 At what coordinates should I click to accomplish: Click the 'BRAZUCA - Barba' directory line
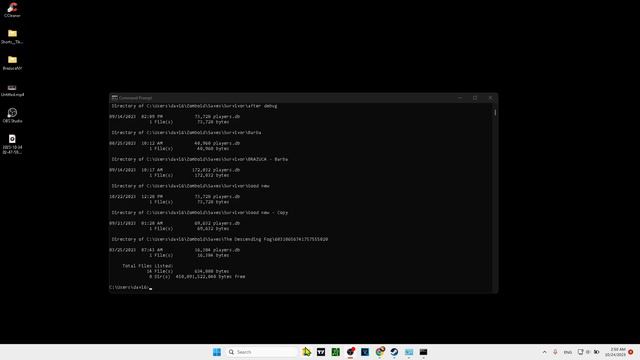click(x=200, y=159)
